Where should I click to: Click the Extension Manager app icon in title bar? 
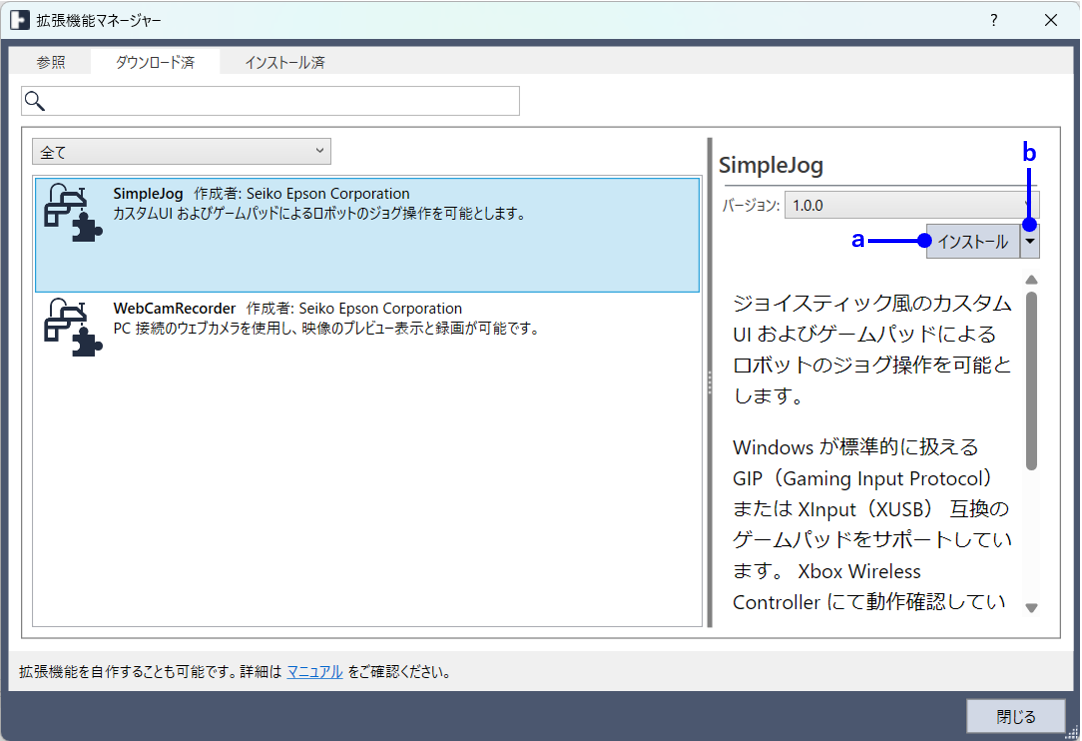[x=20, y=20]
